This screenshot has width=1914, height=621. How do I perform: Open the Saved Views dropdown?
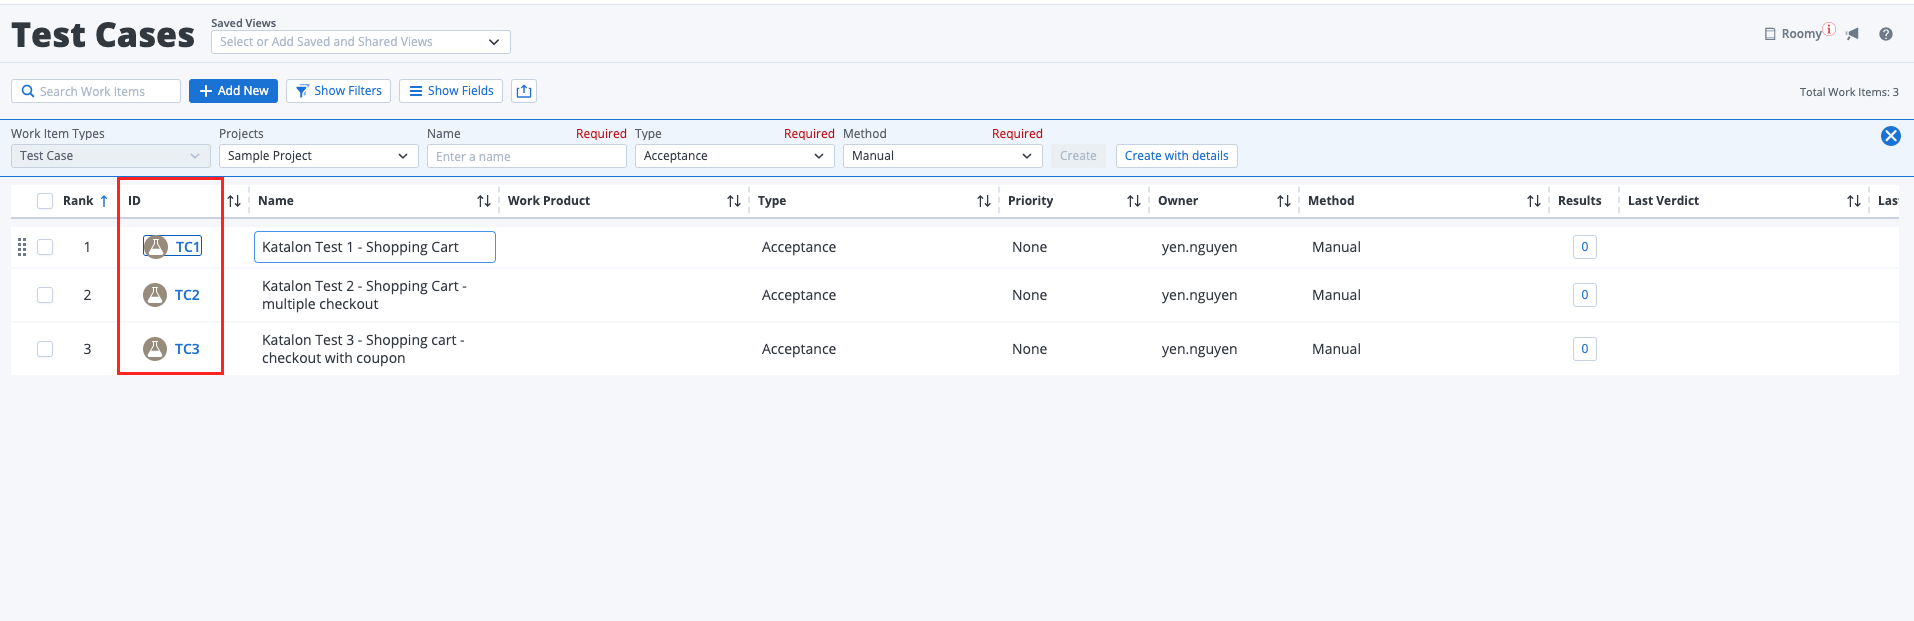click(x=360, y=42)
